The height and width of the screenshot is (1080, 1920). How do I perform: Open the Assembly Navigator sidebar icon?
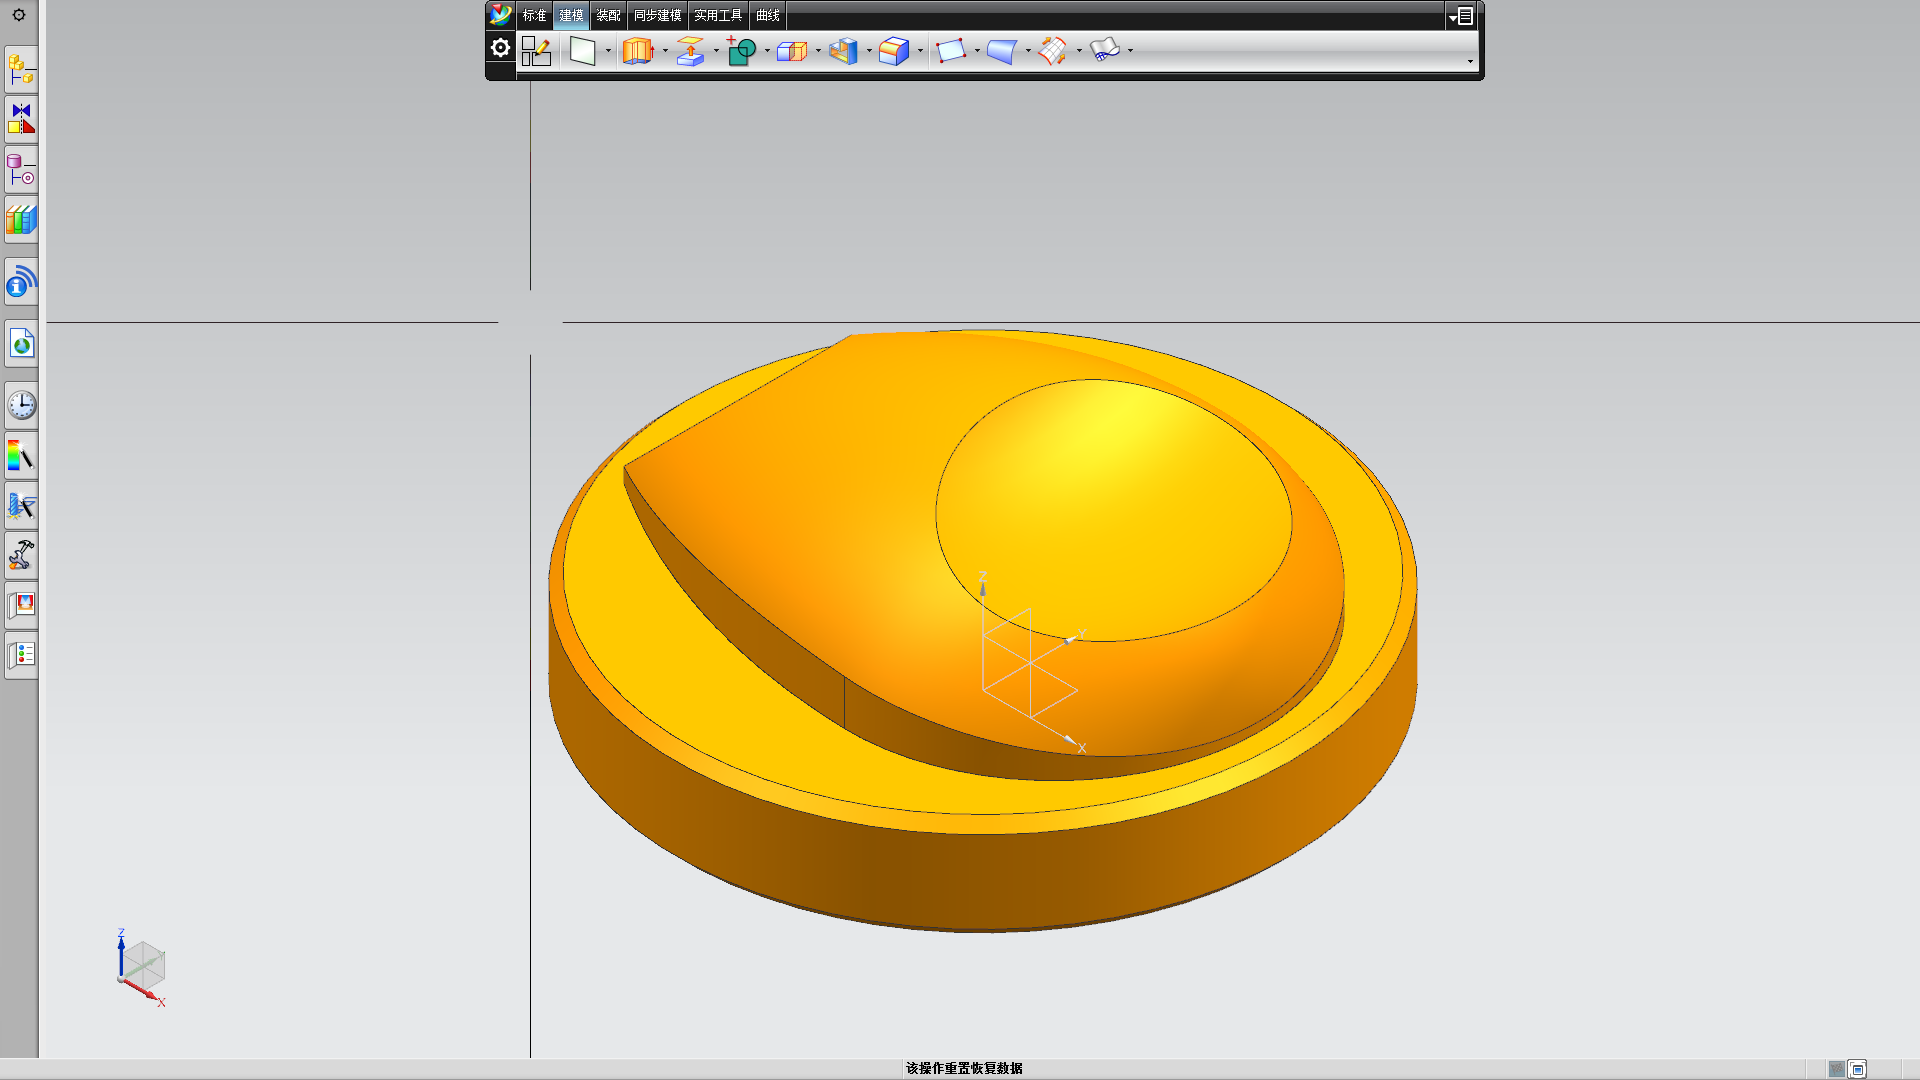pos(21,70)
